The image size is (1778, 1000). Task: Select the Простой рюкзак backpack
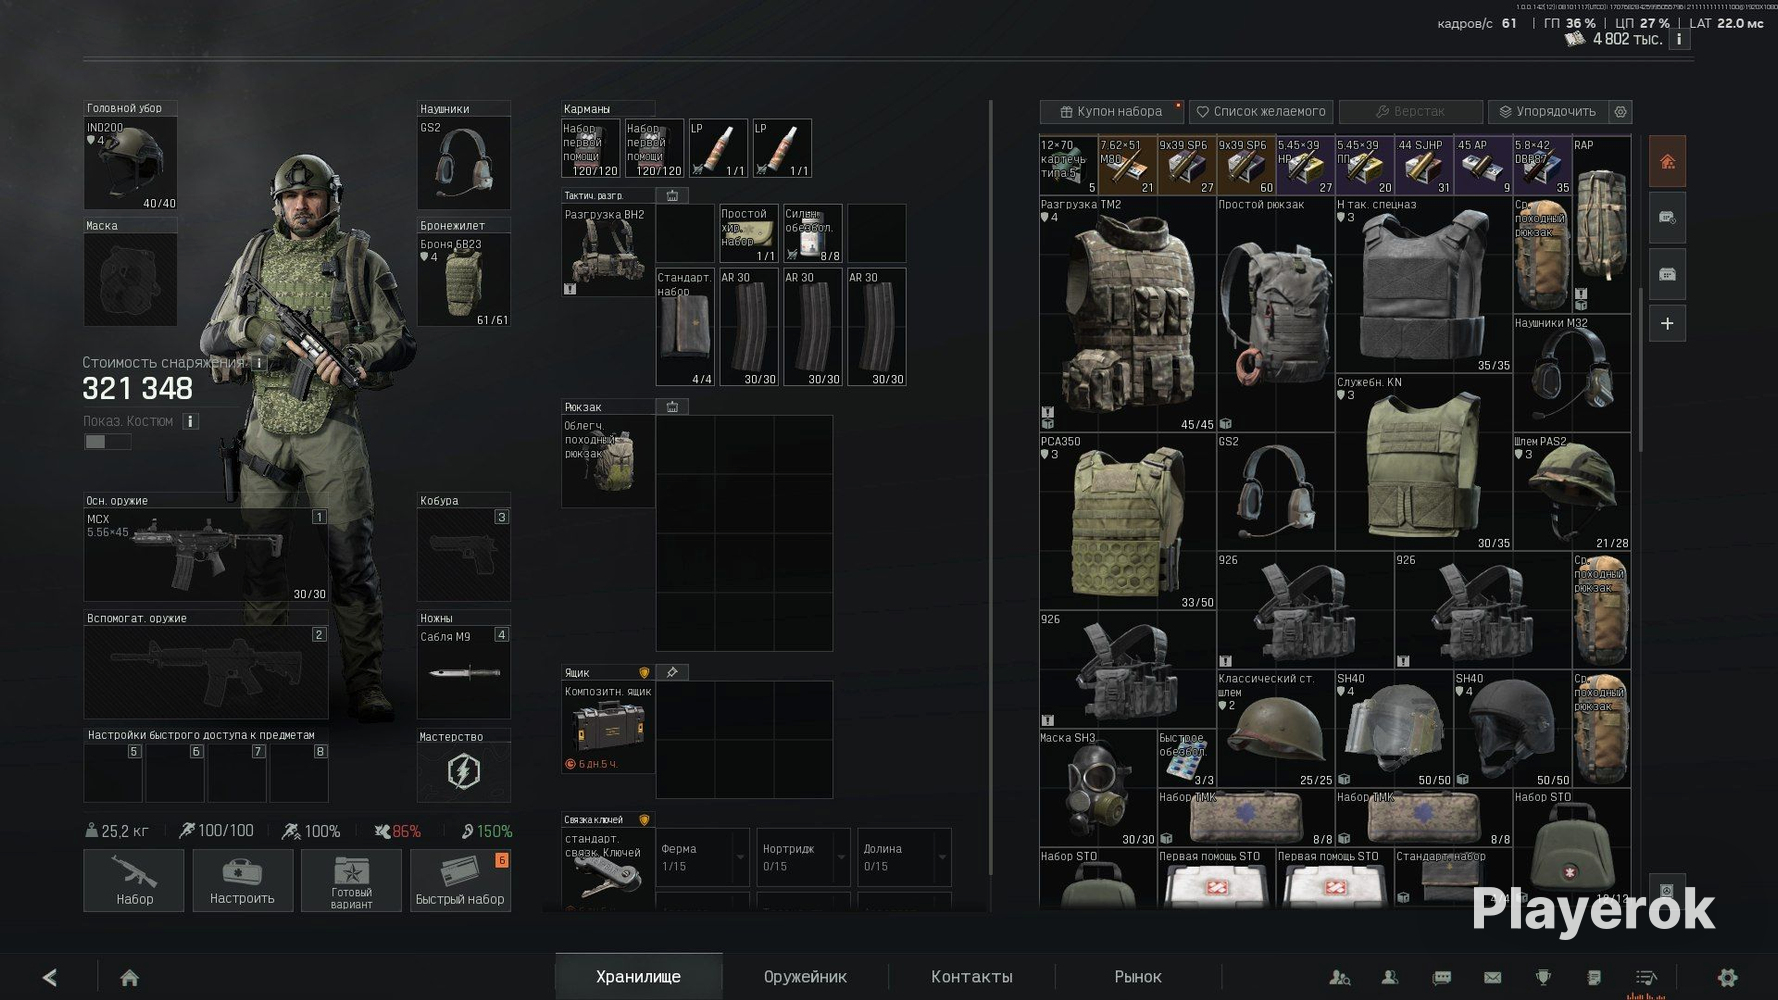click(1276, 314)
